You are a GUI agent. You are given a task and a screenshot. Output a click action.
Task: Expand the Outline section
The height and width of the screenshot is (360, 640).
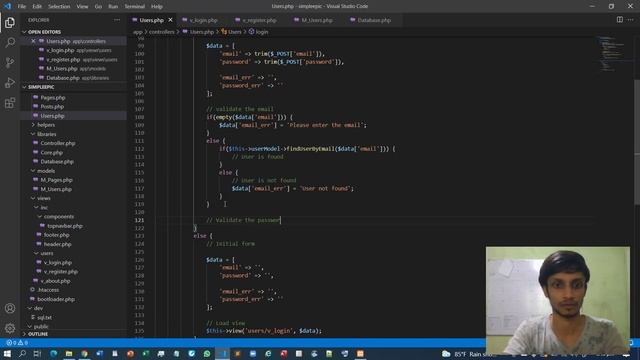pos(38,334)
